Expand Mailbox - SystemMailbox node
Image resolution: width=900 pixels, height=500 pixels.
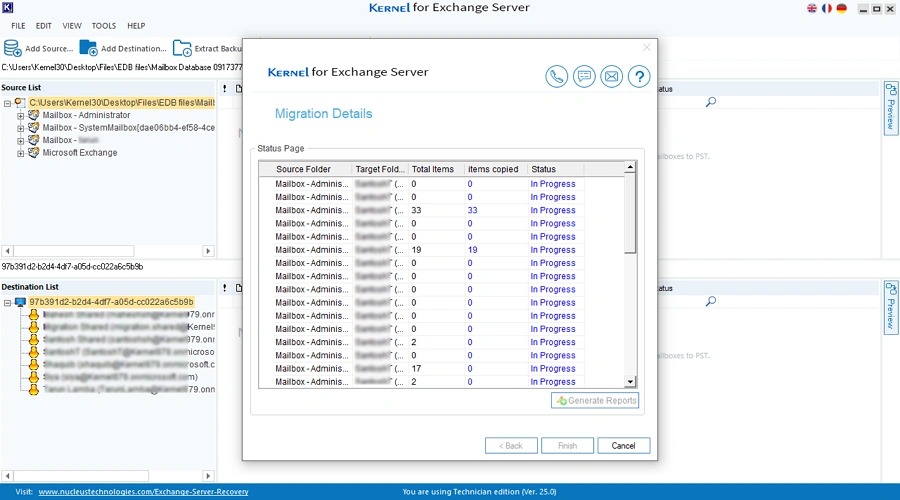click(x=21, y=128)
